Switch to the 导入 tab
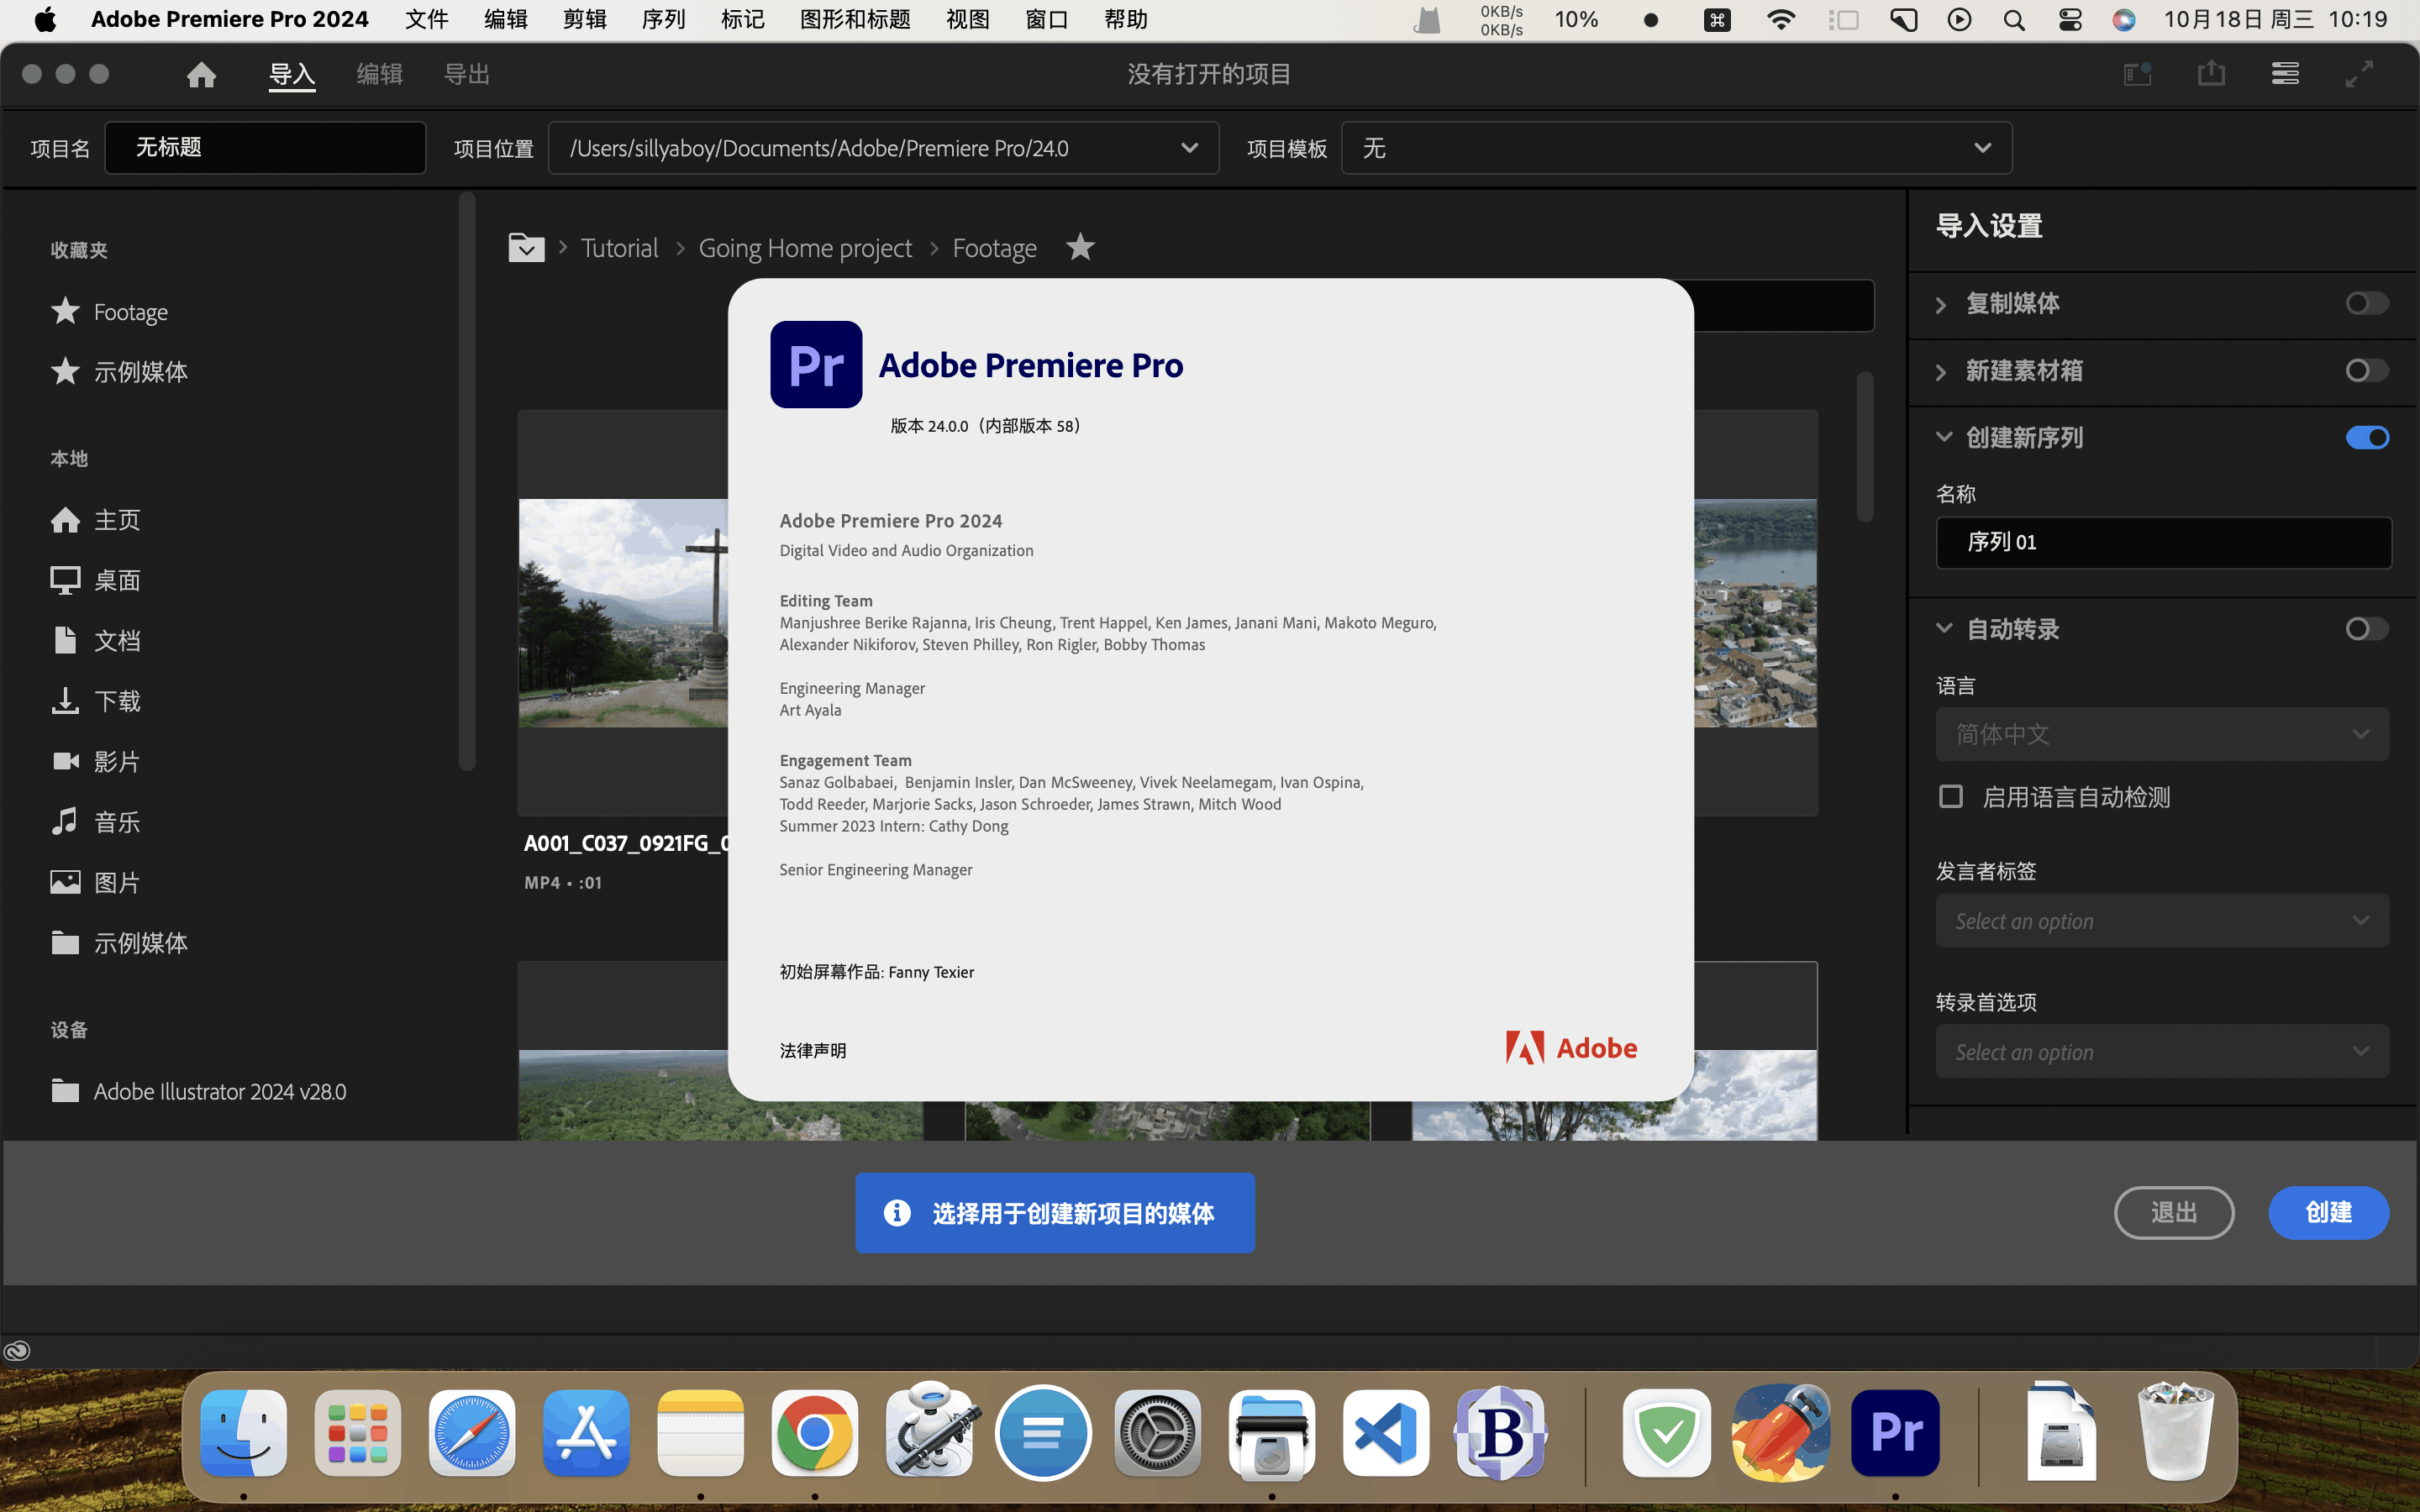Viewport: 2420px width, 1512px height. 292,74
